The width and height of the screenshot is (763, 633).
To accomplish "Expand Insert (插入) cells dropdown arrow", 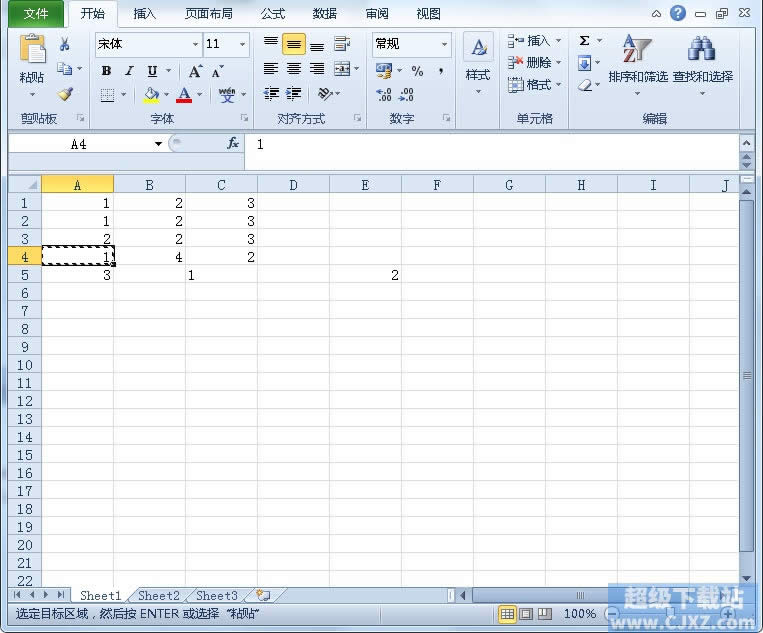I will pos(559,40).
